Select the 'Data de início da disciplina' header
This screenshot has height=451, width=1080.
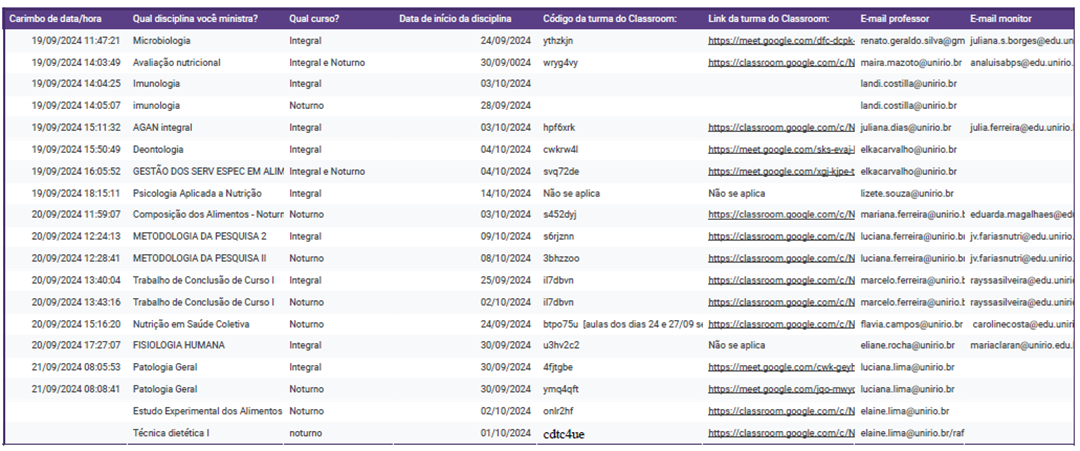pos(455,19)
